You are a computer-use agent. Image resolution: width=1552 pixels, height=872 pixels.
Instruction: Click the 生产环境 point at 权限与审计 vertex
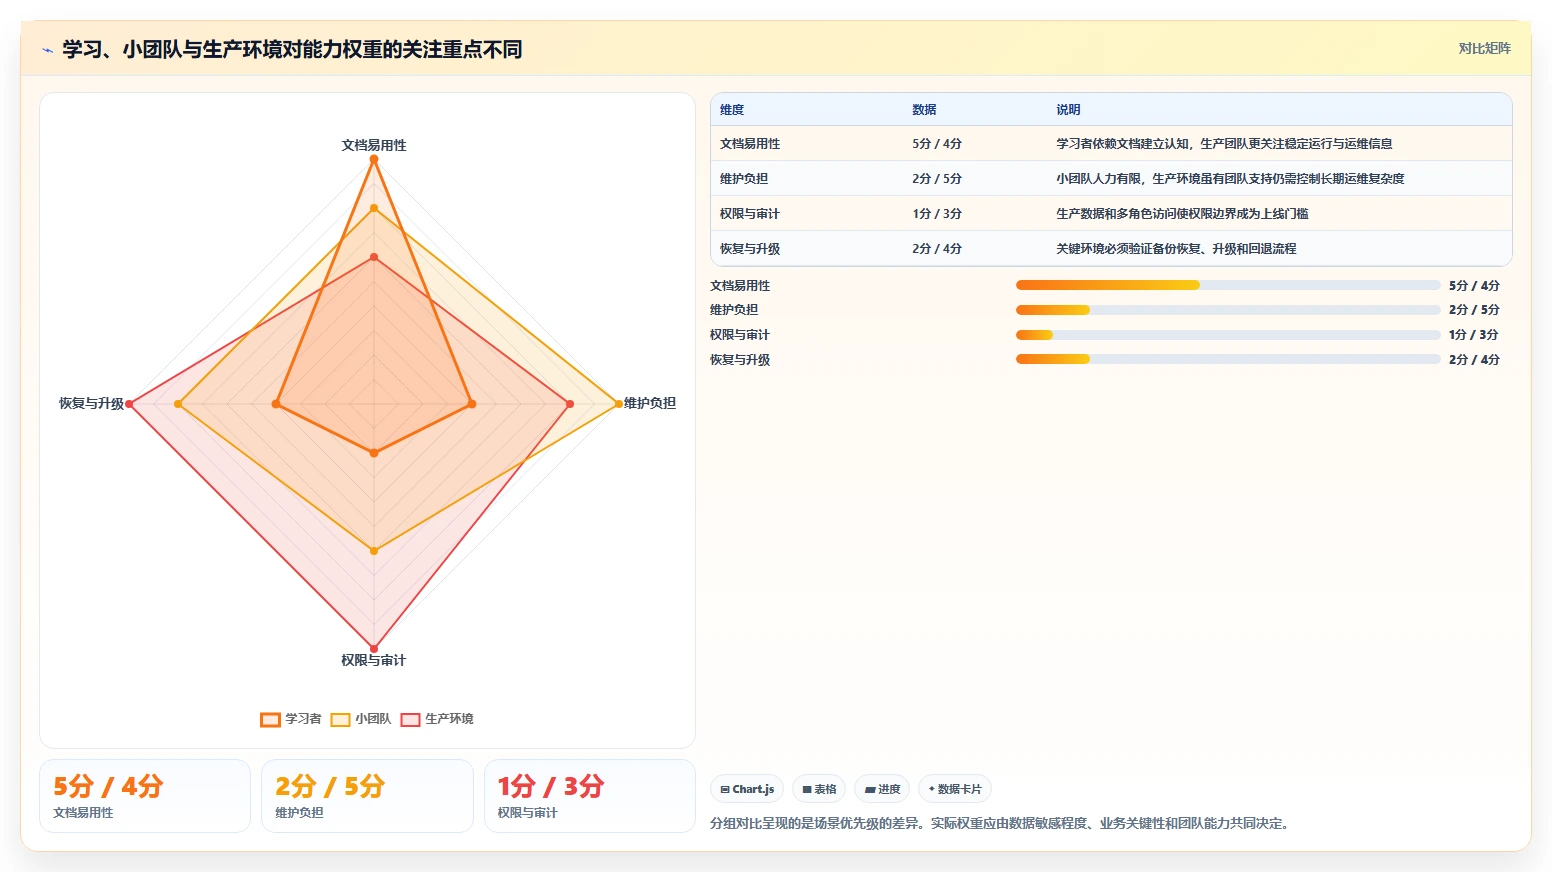(x=374, y=649)
